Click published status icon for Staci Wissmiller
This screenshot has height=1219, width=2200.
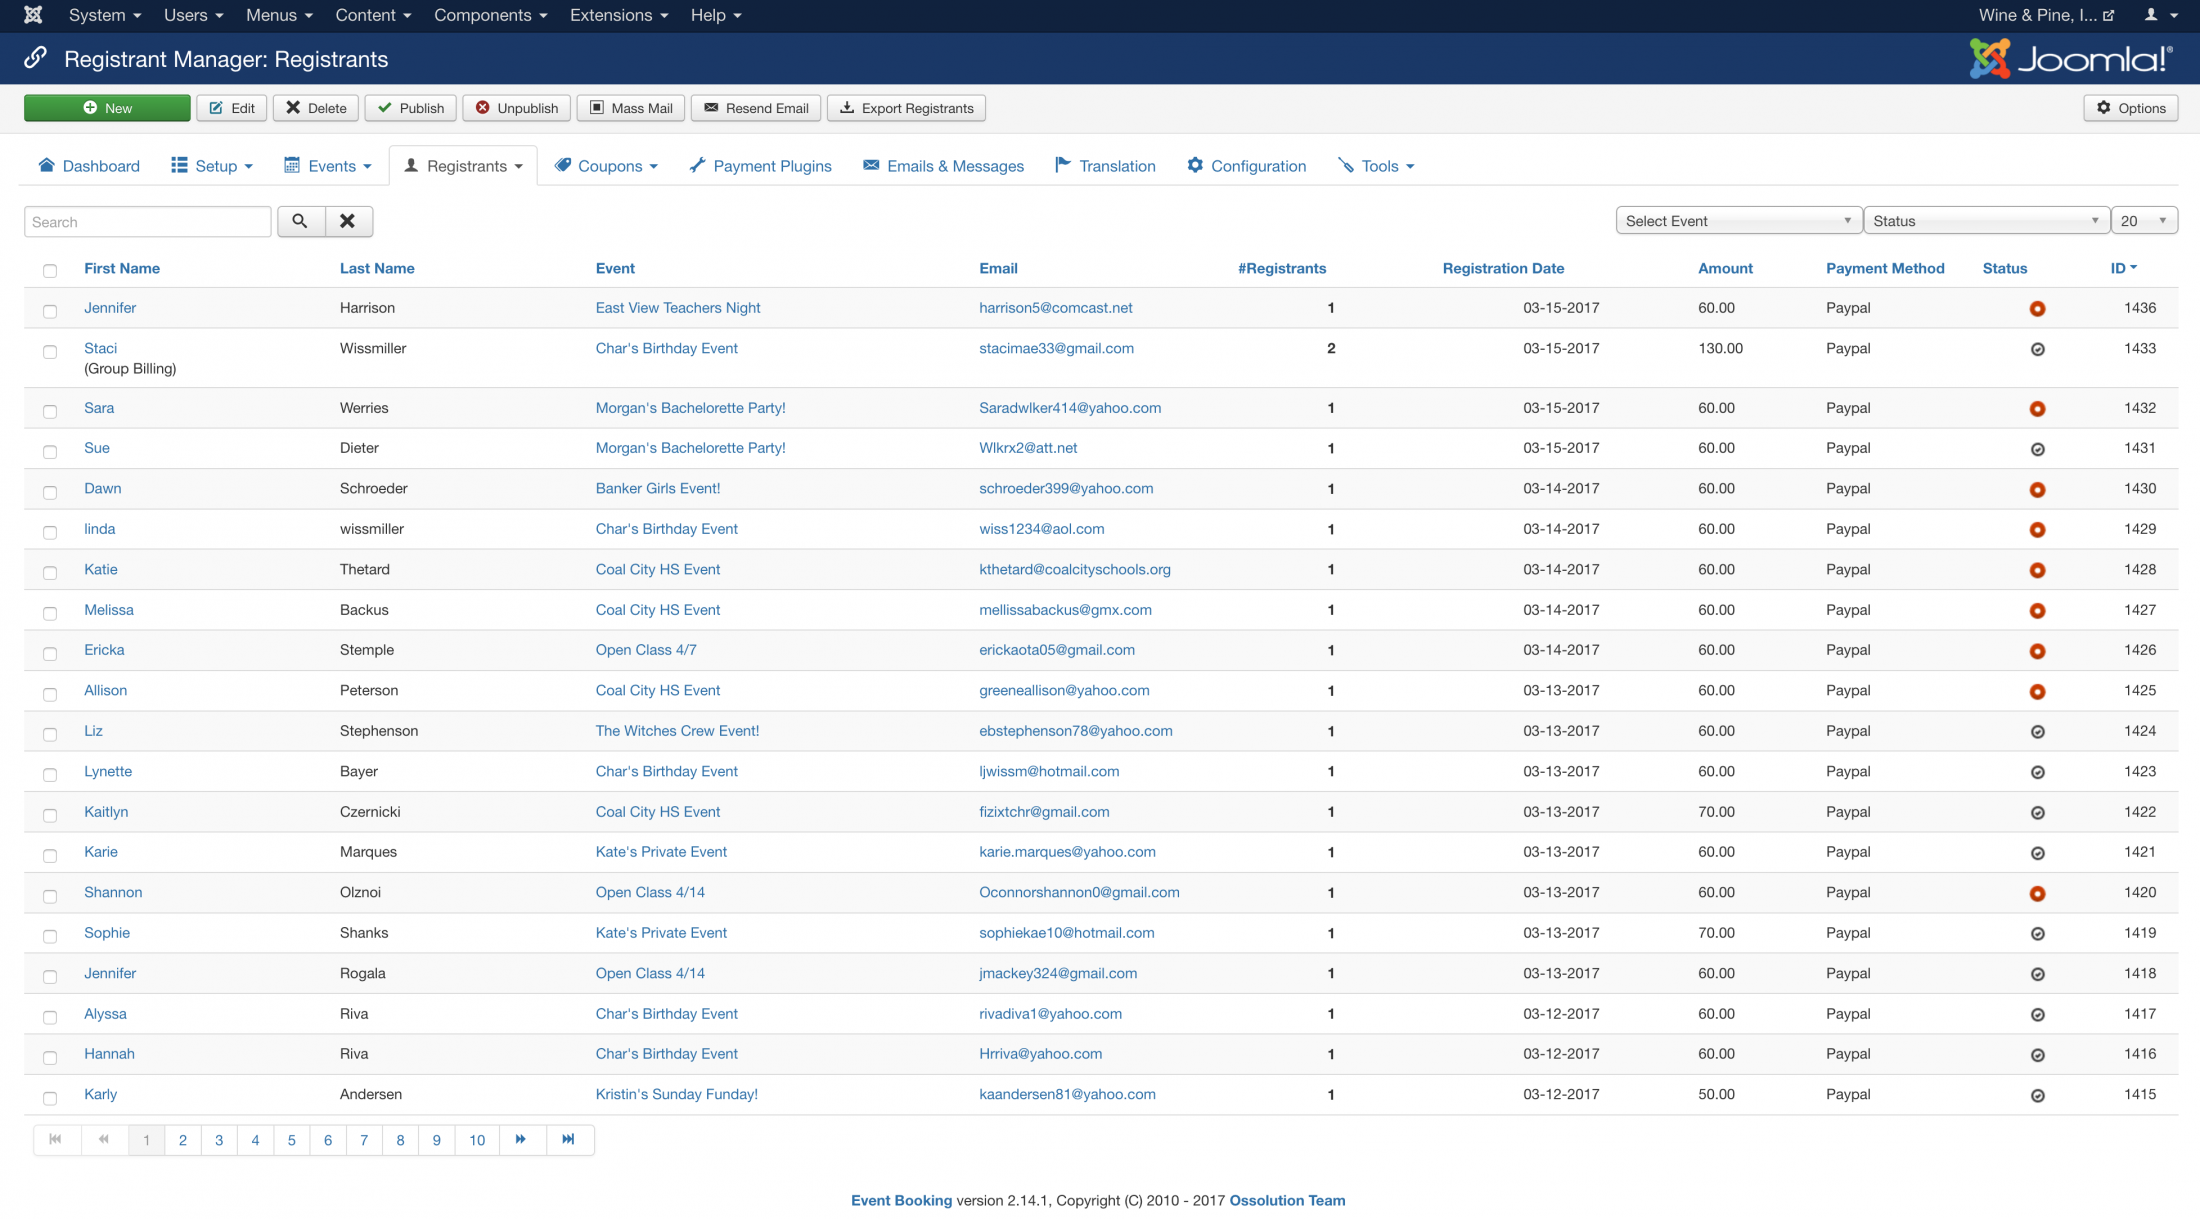(x=2037, y=349)
